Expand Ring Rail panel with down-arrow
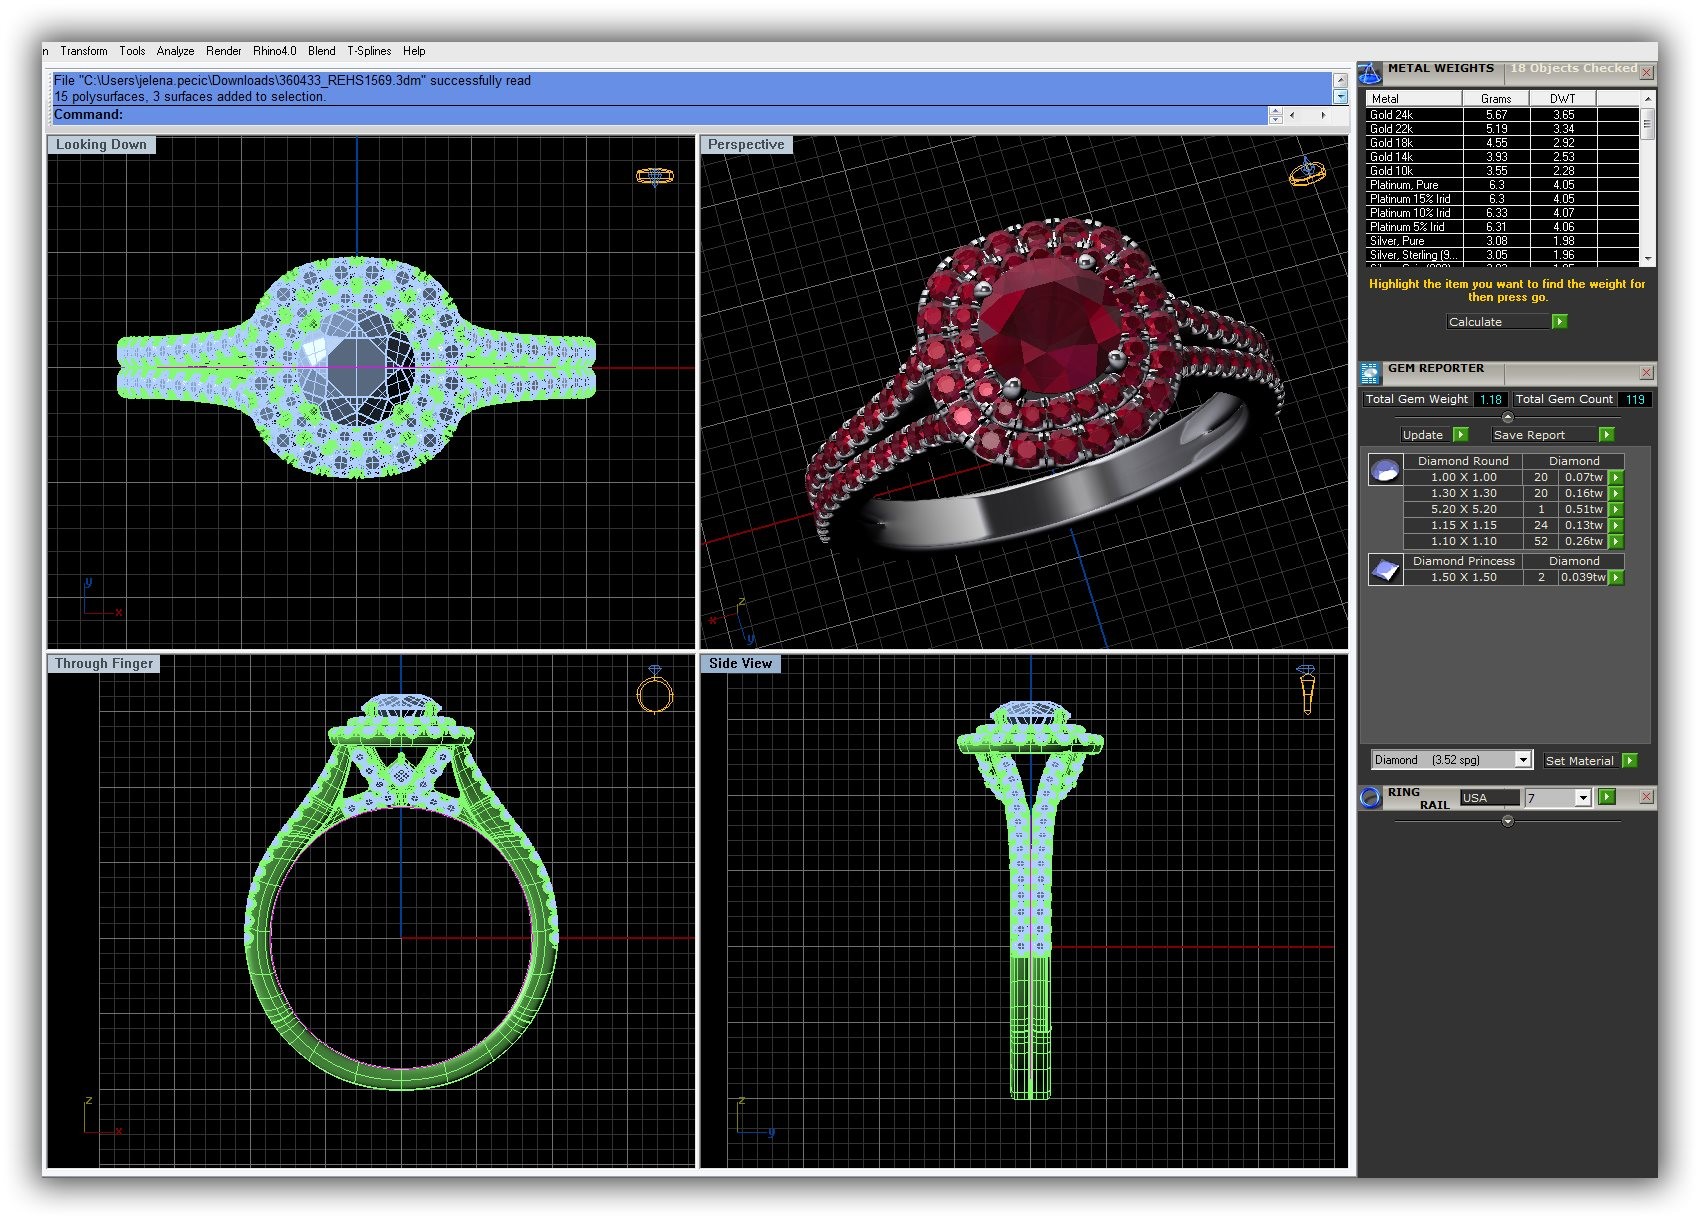 point(1508,821)
